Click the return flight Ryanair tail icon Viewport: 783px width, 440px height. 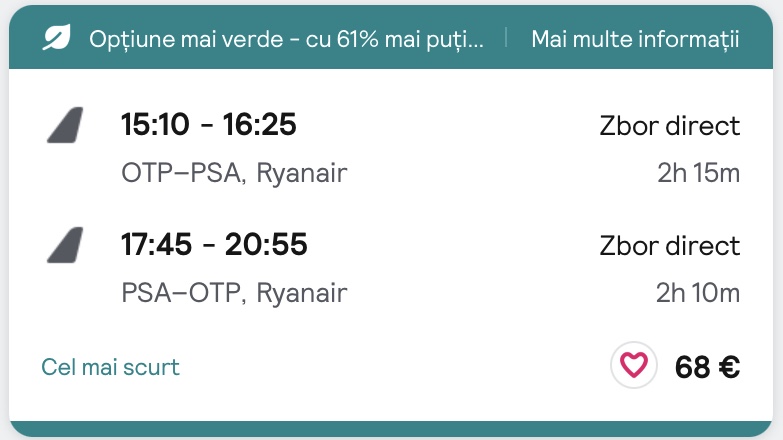65,245
